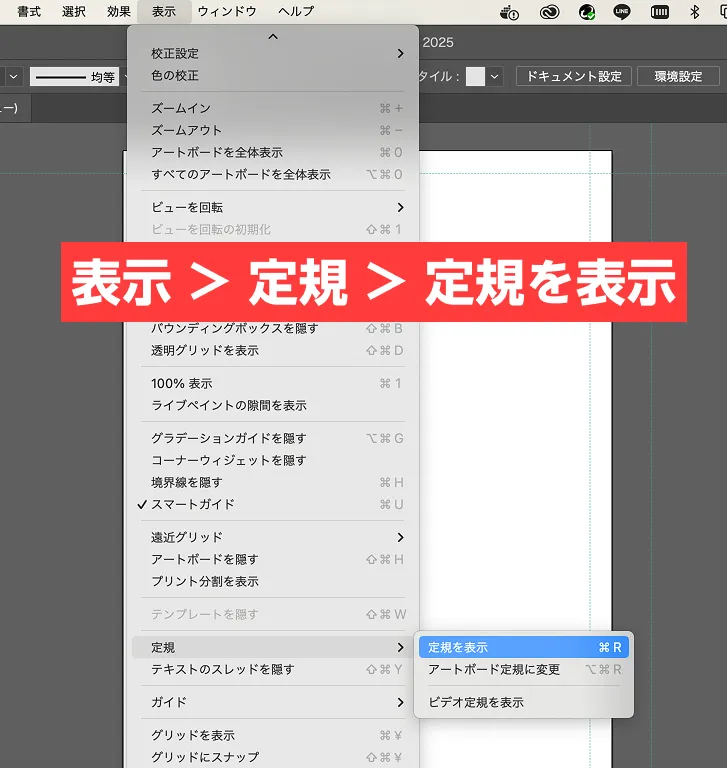Open the ウィンドウ menu in the menu bar
This screenshot has width=727, height=768.
pos(227,12)
